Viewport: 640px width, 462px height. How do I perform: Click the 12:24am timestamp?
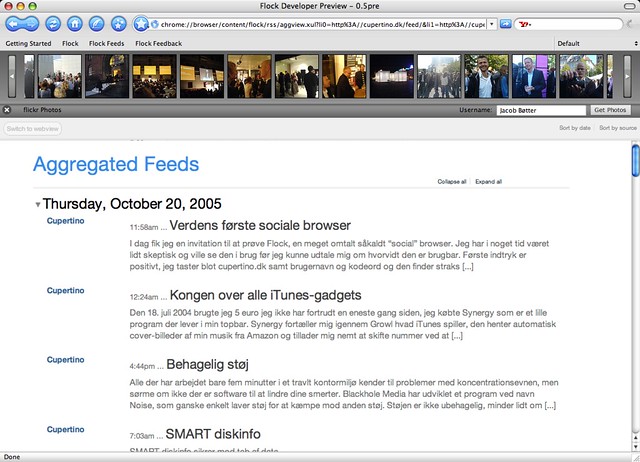144,297
